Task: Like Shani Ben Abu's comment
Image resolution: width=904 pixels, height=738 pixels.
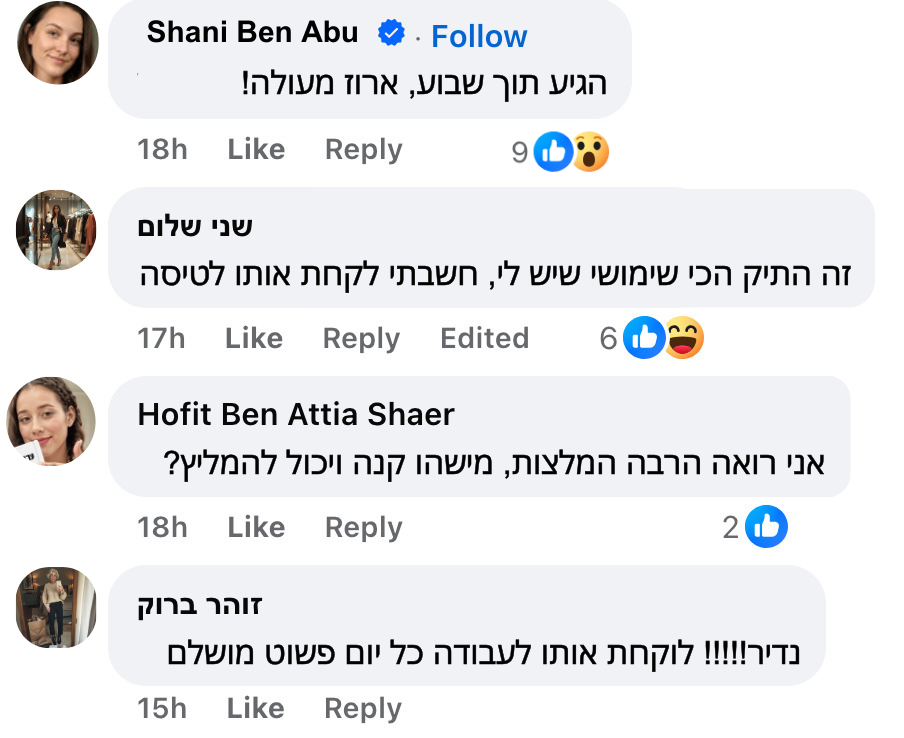Action: pos(255,149)
